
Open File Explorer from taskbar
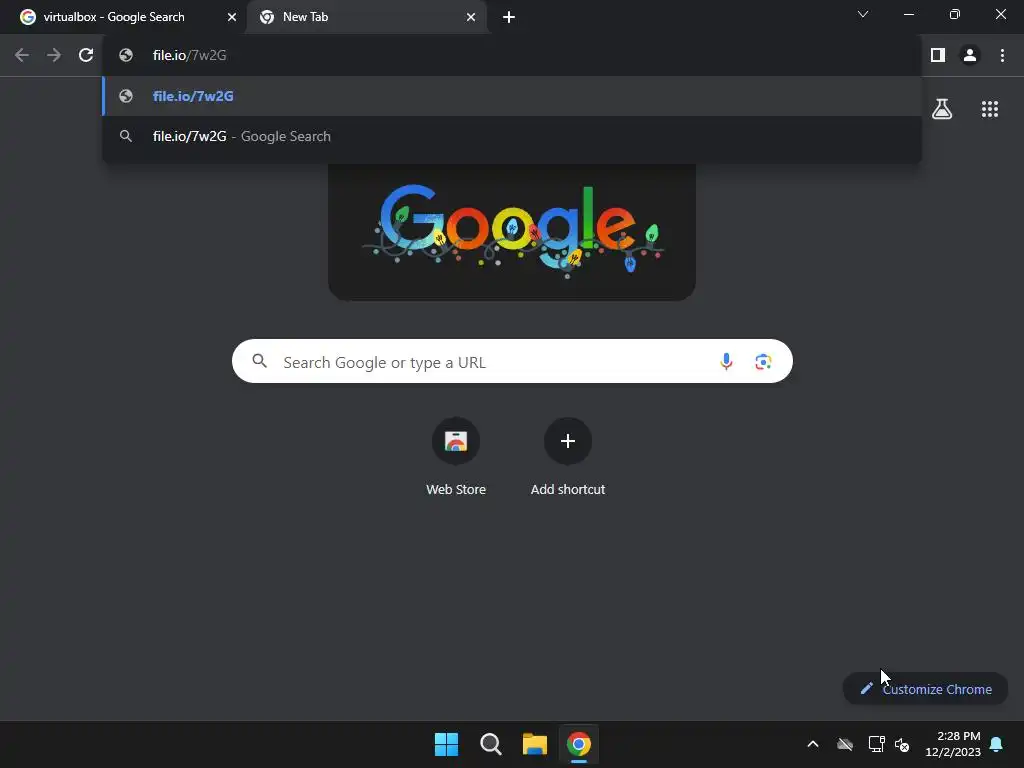(535, 744)
